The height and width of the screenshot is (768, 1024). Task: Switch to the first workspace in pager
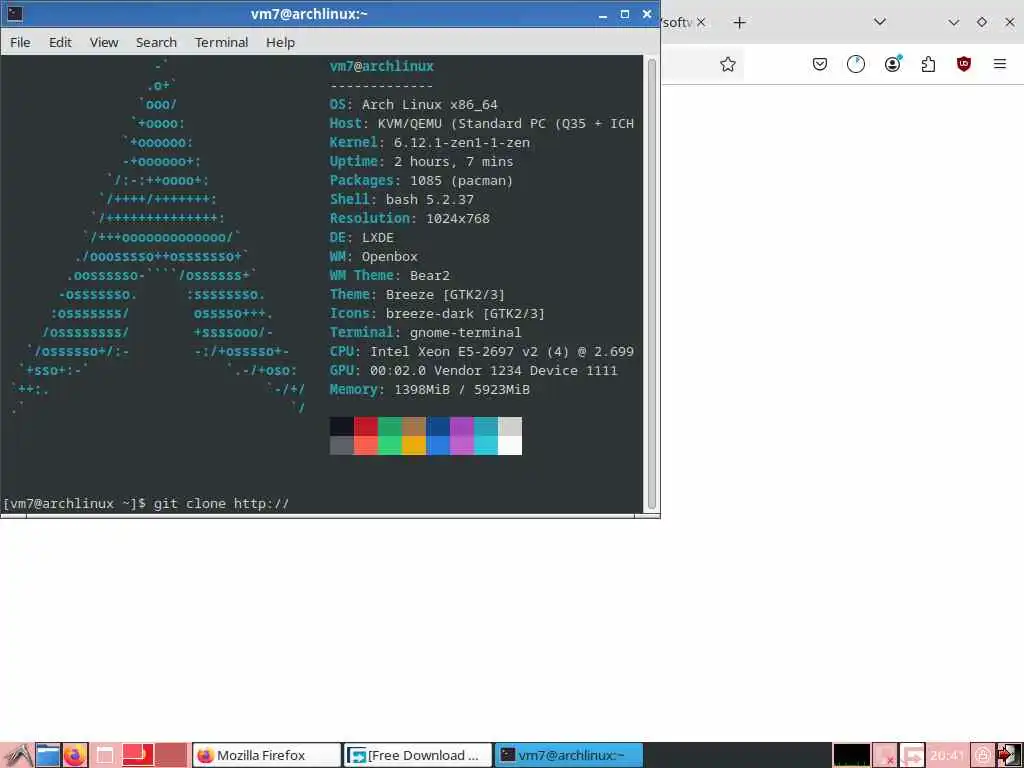click(x=138, y=755)
